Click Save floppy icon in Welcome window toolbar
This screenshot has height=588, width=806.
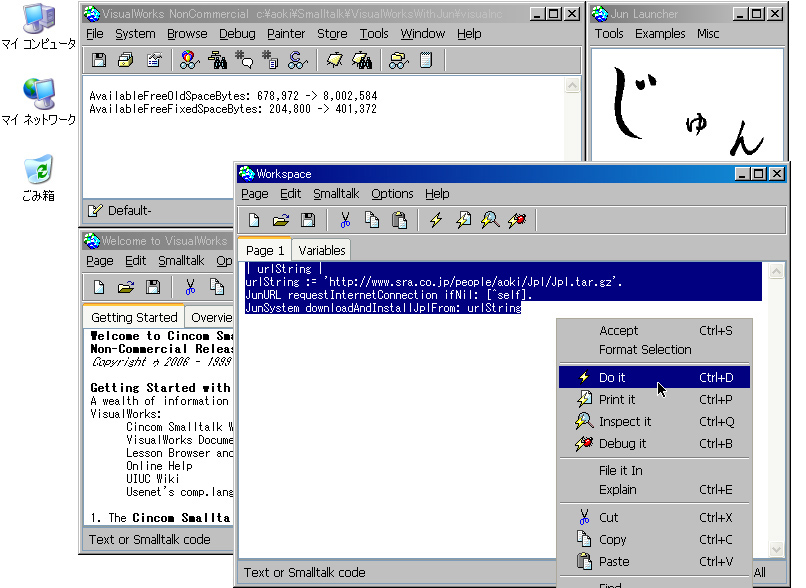coord(153,287)
